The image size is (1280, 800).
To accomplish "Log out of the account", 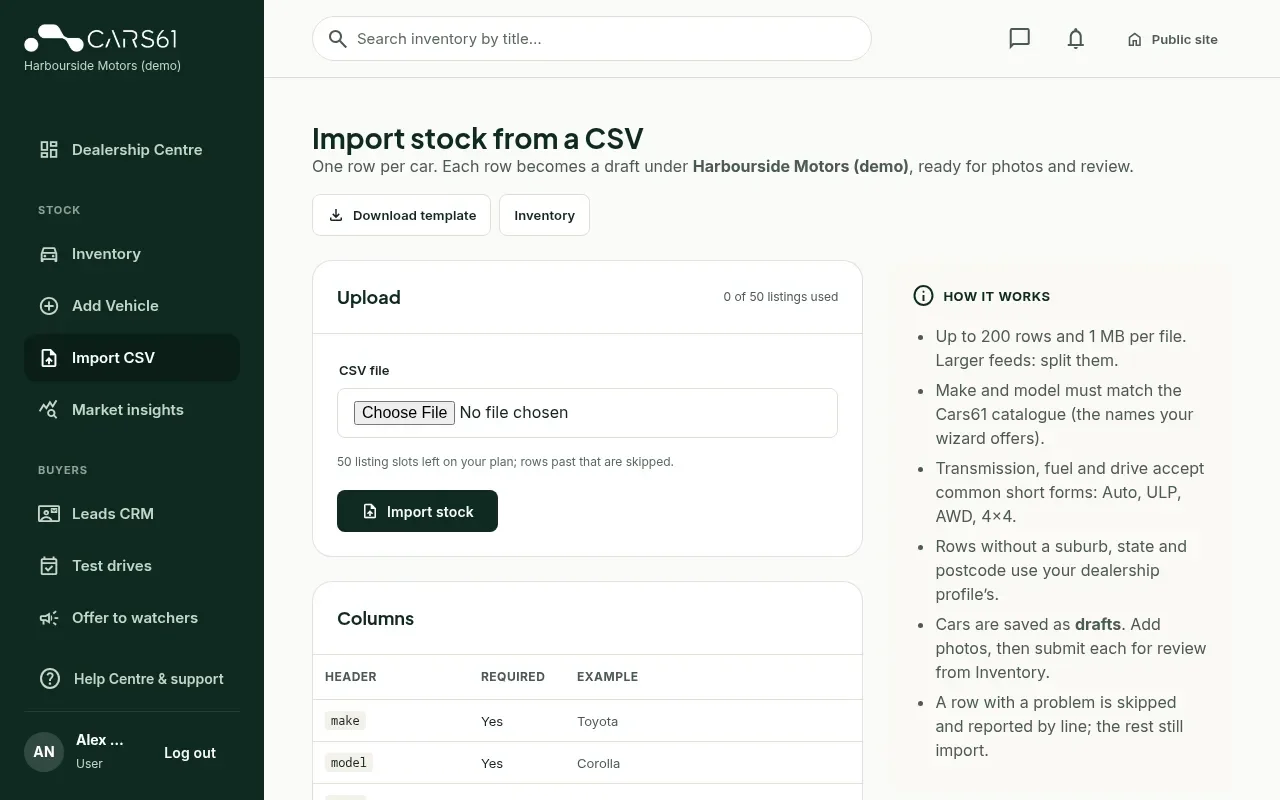I will 190,753.
